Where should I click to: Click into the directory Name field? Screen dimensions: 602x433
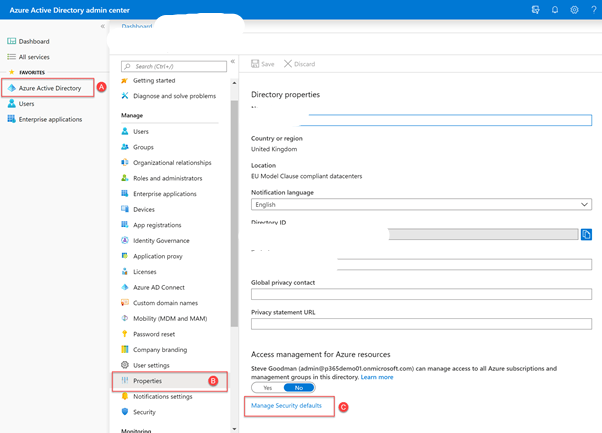(445, 120)
